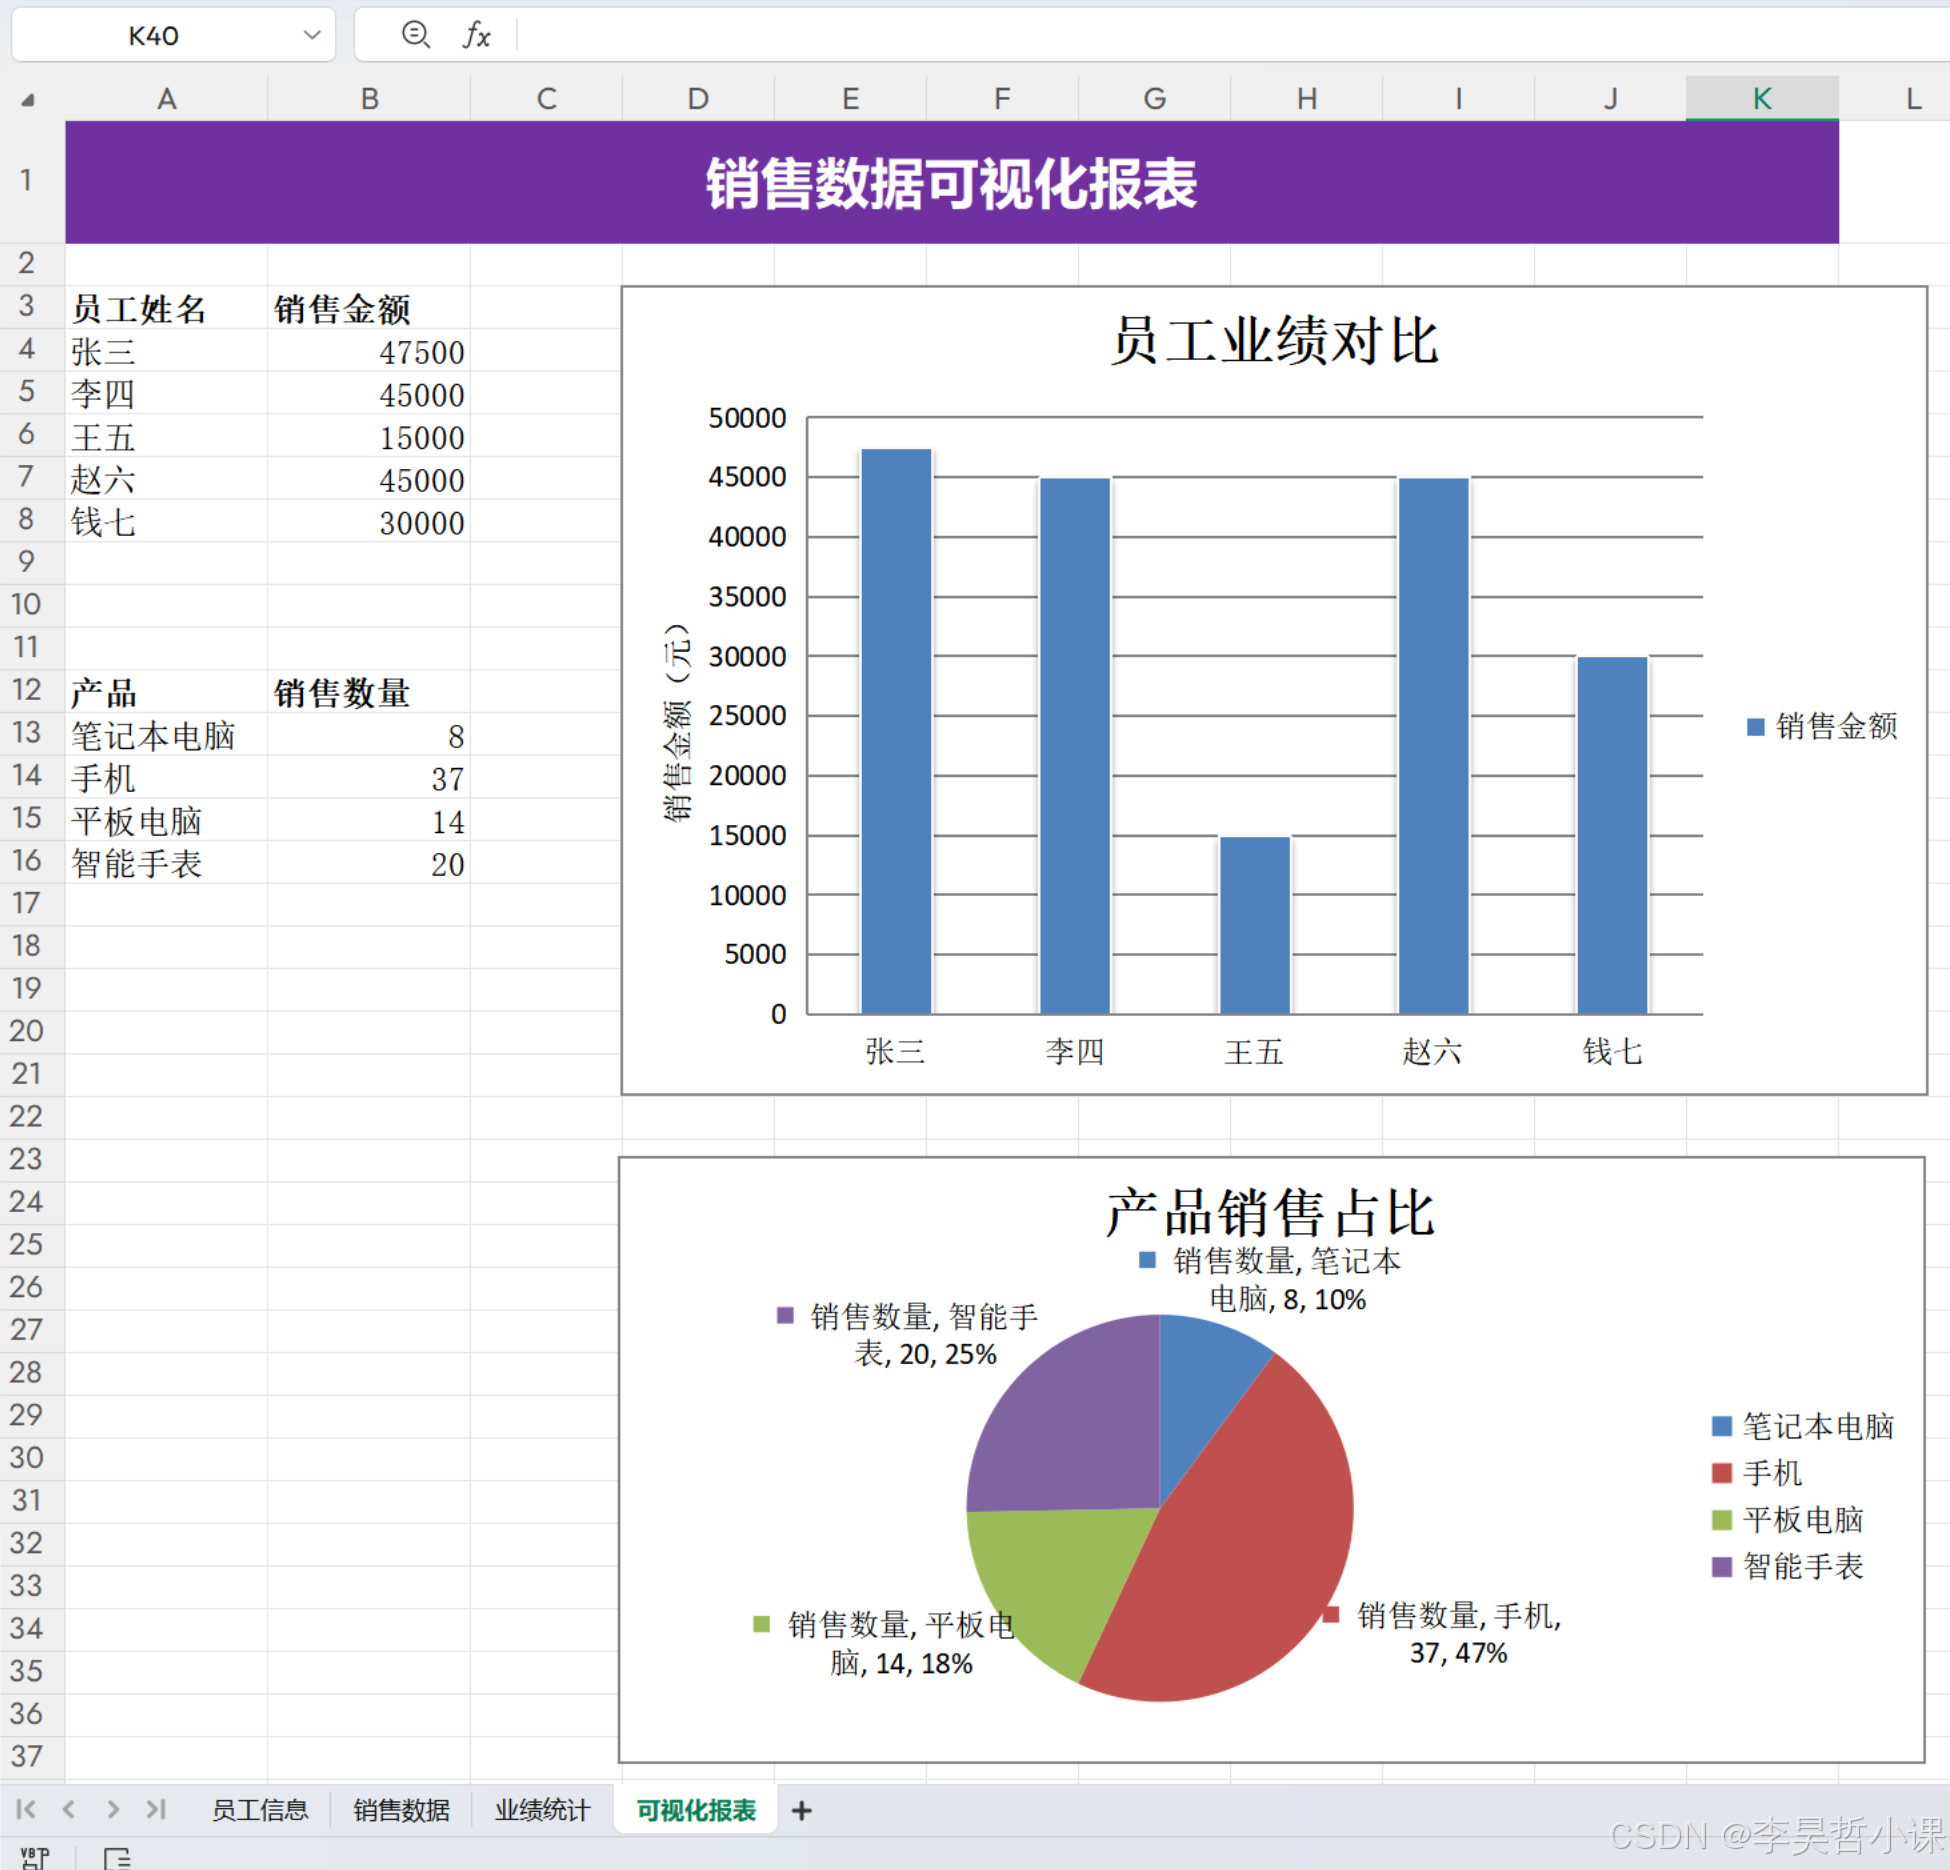Switch to the 员工信息 sheet tab

tap(260, 1810)
